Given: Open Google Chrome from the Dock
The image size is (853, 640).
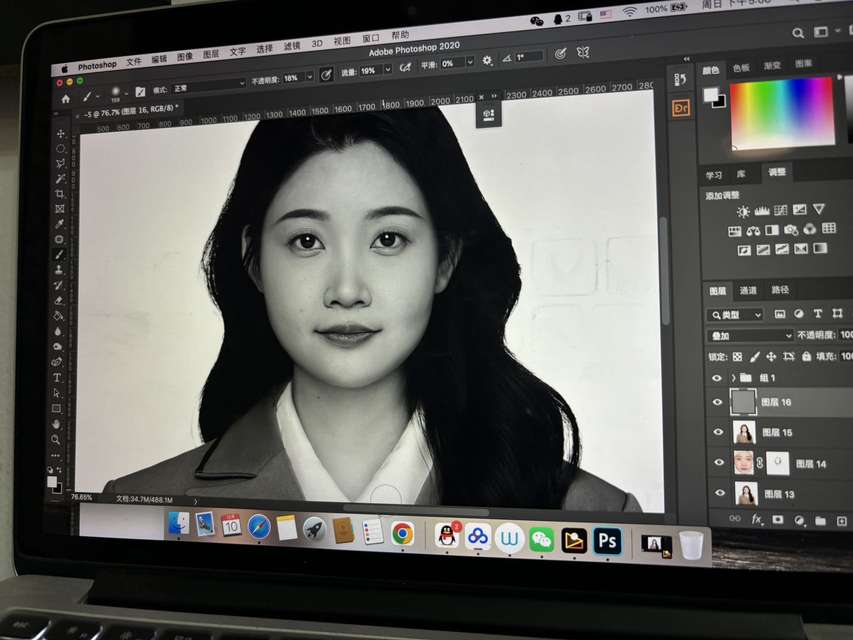Looking at the screenshot, I should [x=403, y=534].
